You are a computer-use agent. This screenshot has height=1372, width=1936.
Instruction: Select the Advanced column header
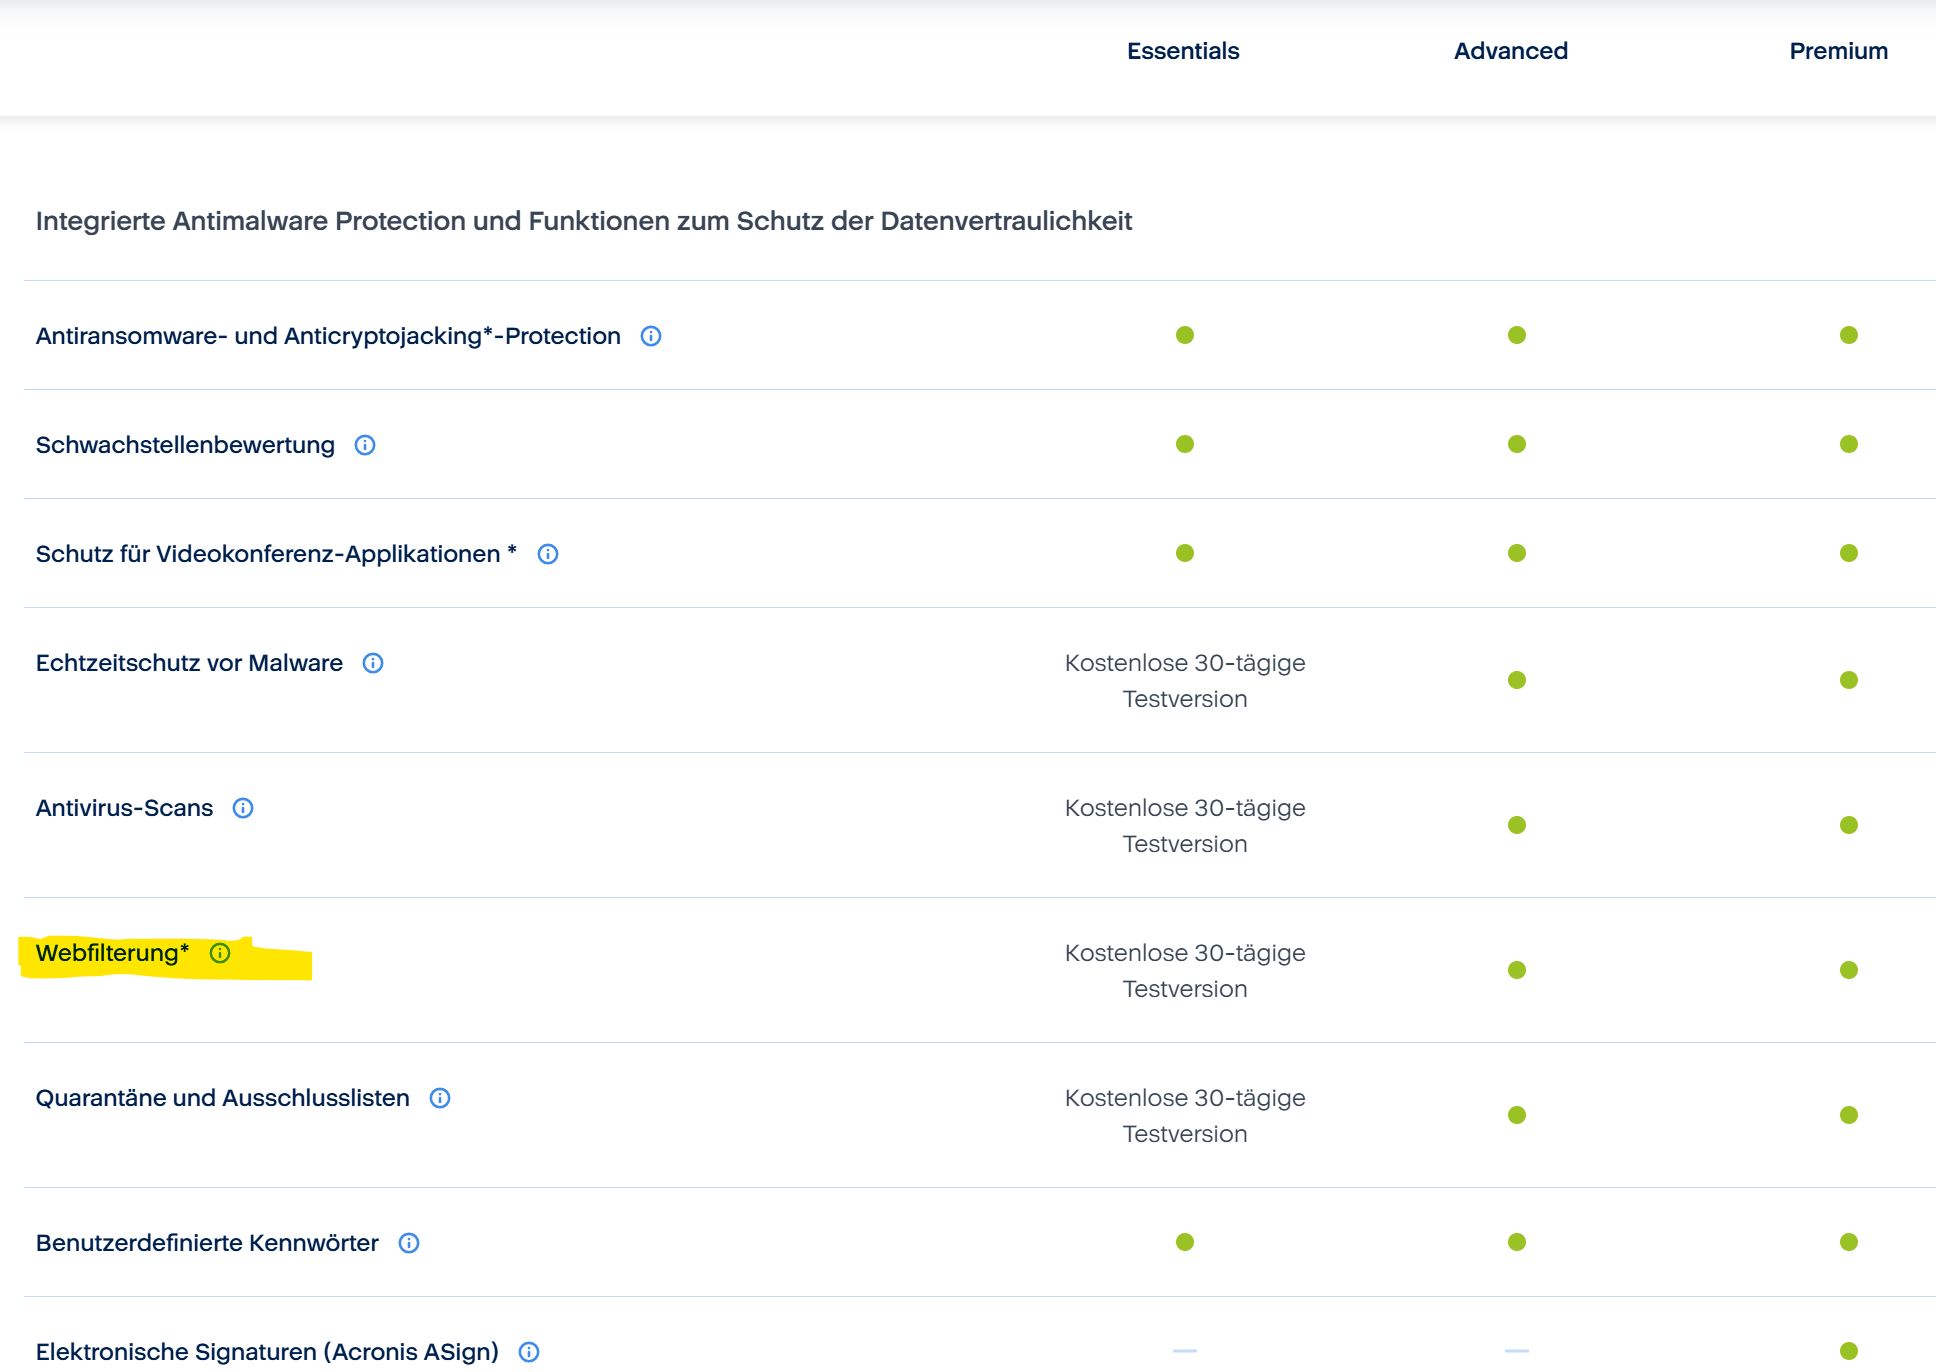[1510, 51]
